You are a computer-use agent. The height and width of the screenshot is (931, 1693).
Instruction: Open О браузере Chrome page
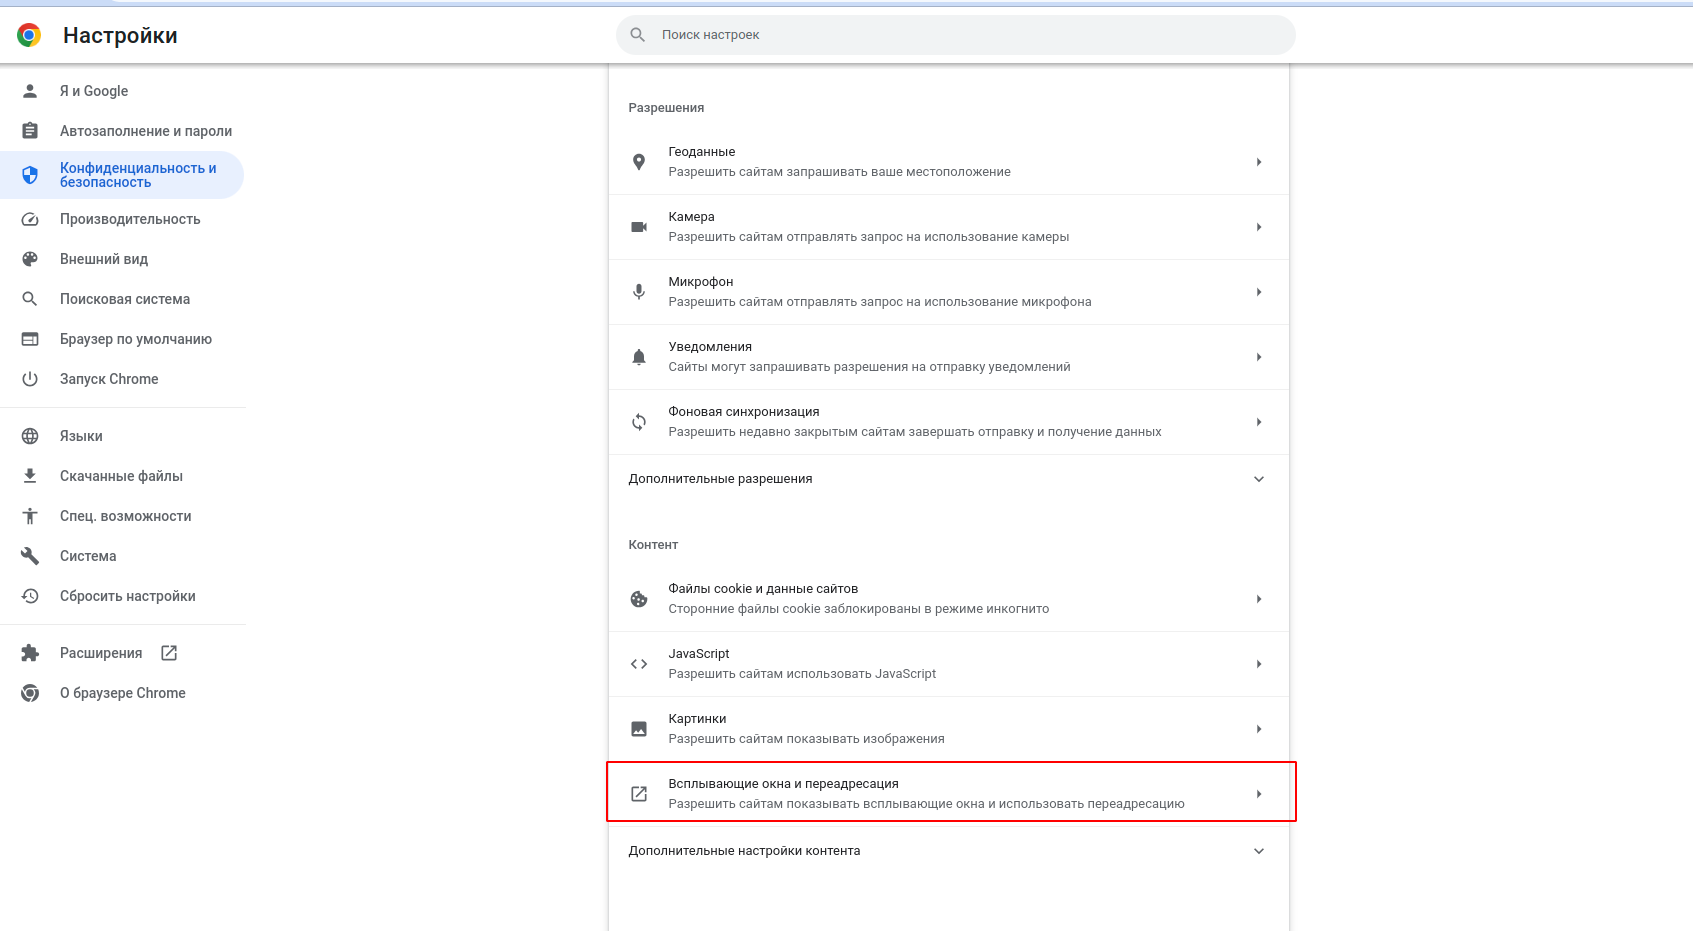point(122,693)
